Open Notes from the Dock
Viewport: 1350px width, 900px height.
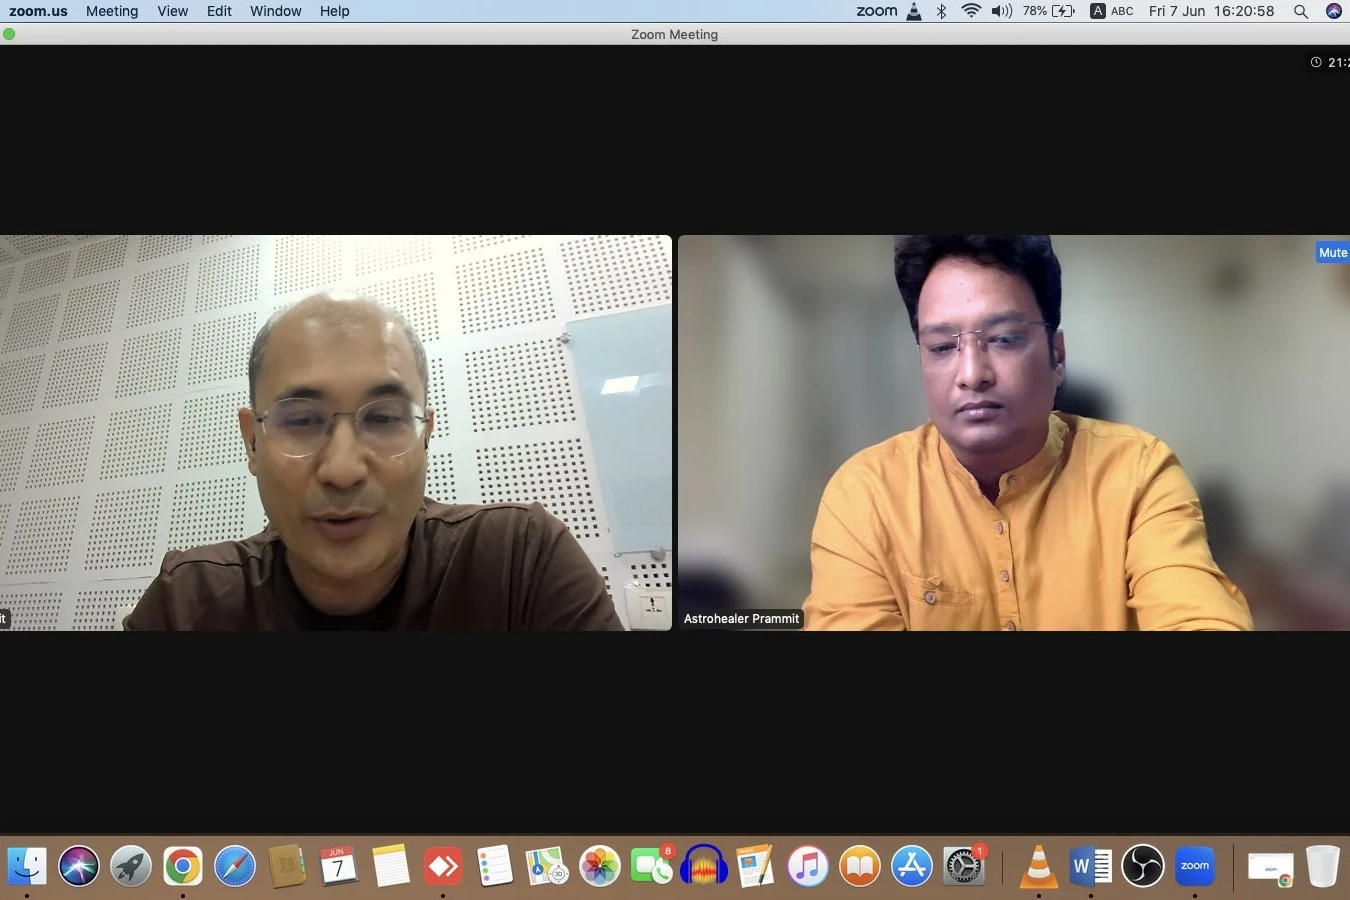point(391,866)
